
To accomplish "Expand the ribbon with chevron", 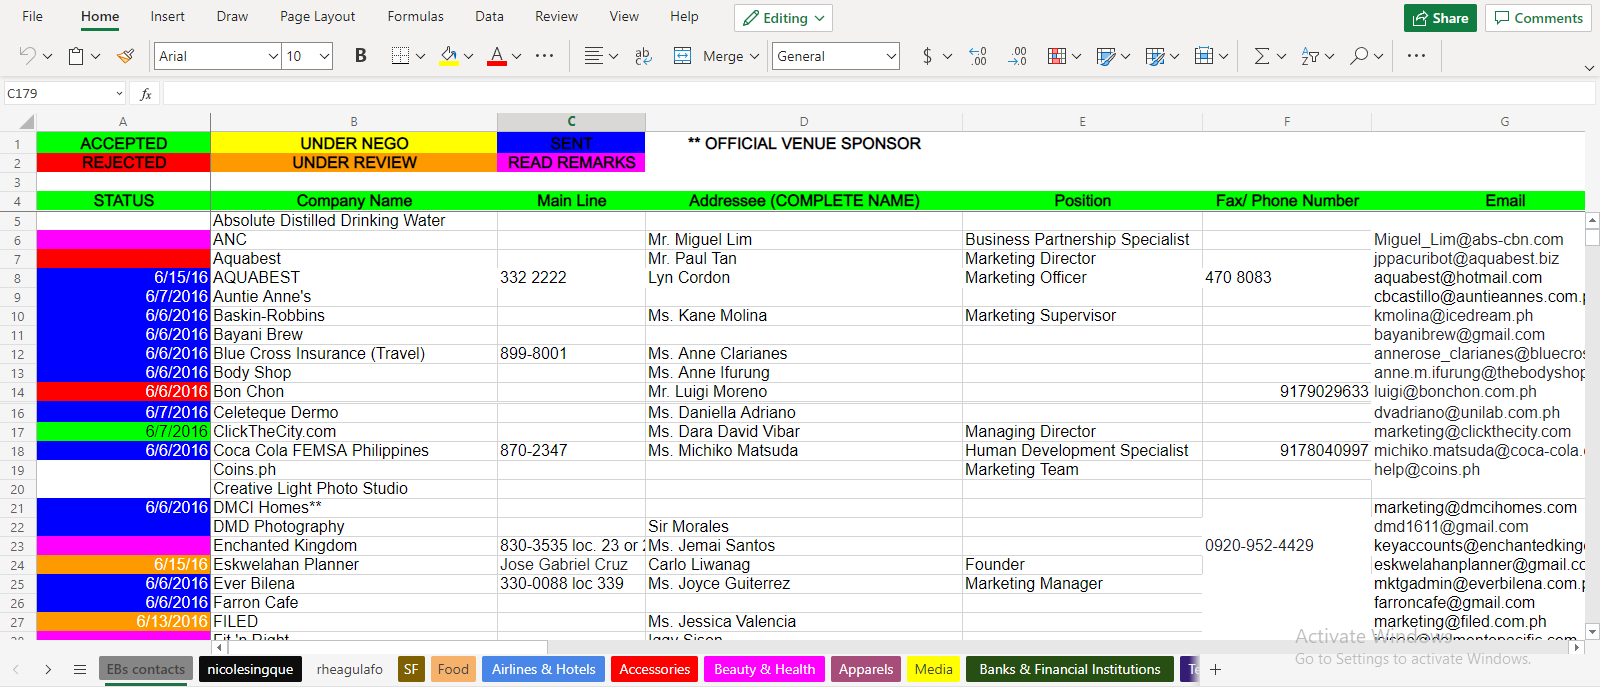I will pos(1589,68).
